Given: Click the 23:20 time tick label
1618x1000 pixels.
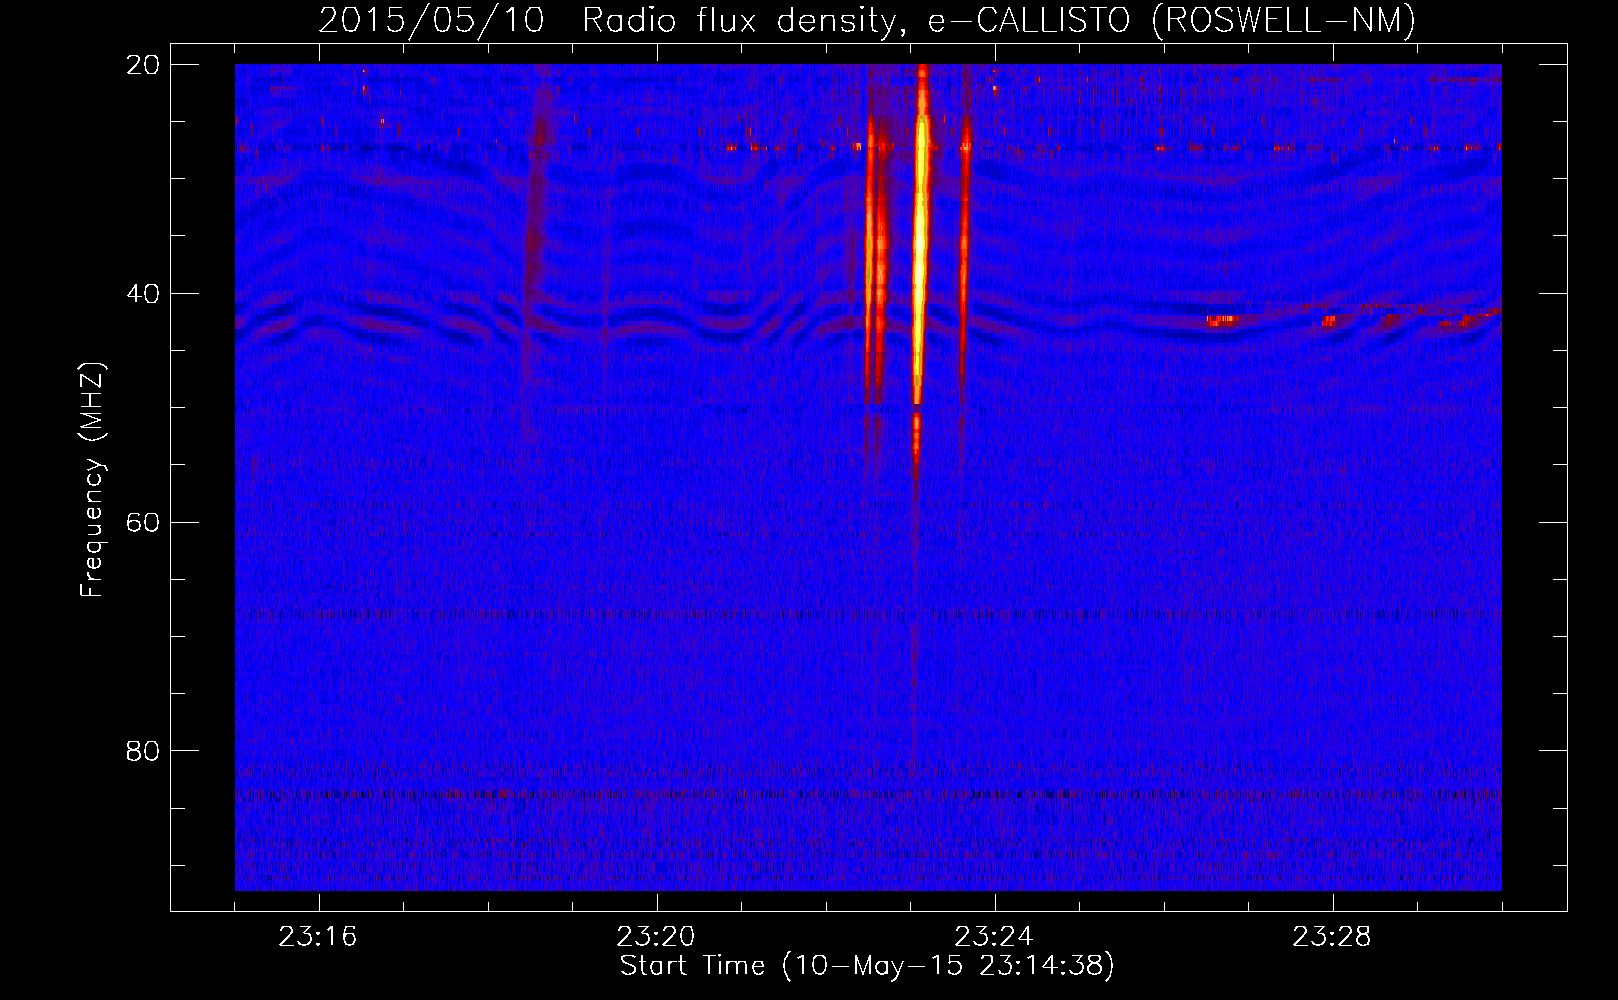Looking at the screenshot, I should [x=656, y=937].
